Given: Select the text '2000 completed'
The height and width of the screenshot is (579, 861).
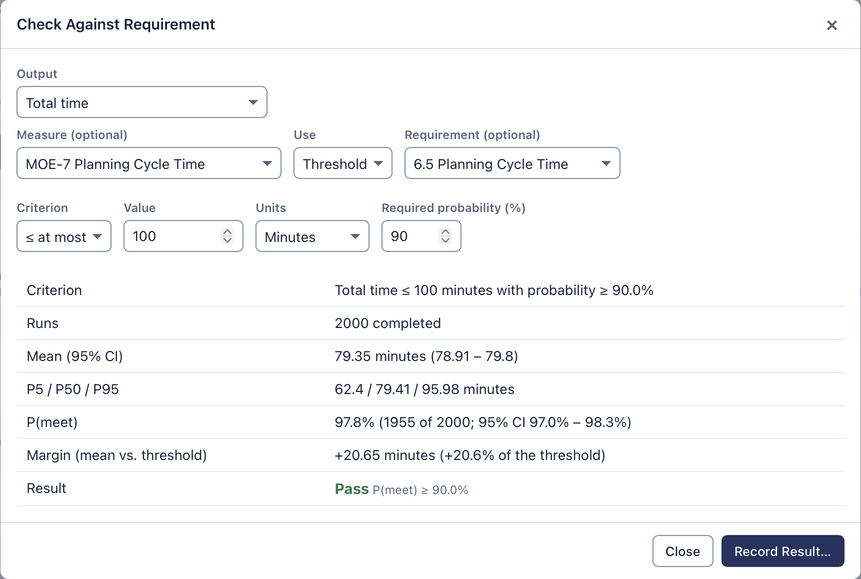Looking at the screenshot, I should (388, 323).
